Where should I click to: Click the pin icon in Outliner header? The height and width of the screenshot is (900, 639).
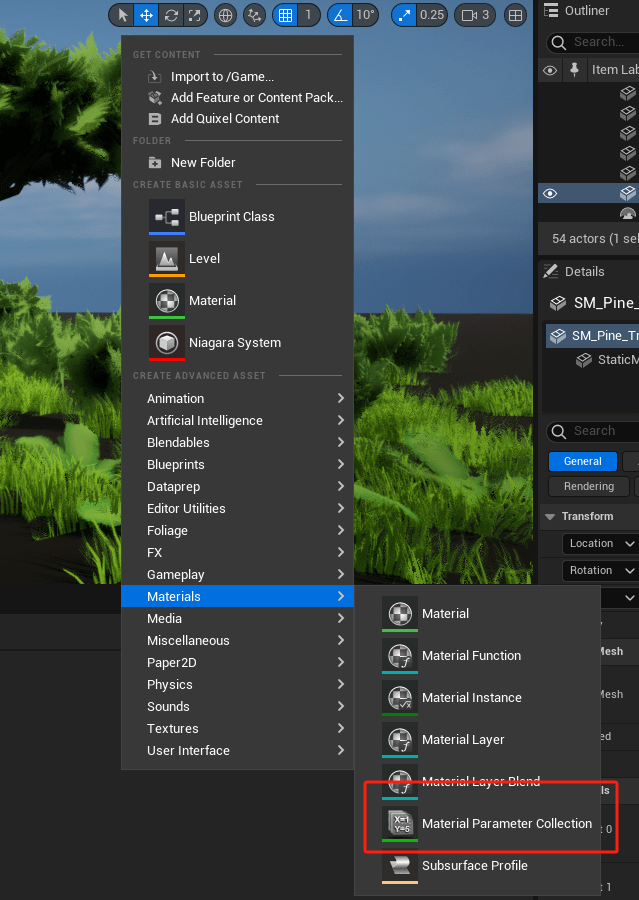tap(574, 70)
